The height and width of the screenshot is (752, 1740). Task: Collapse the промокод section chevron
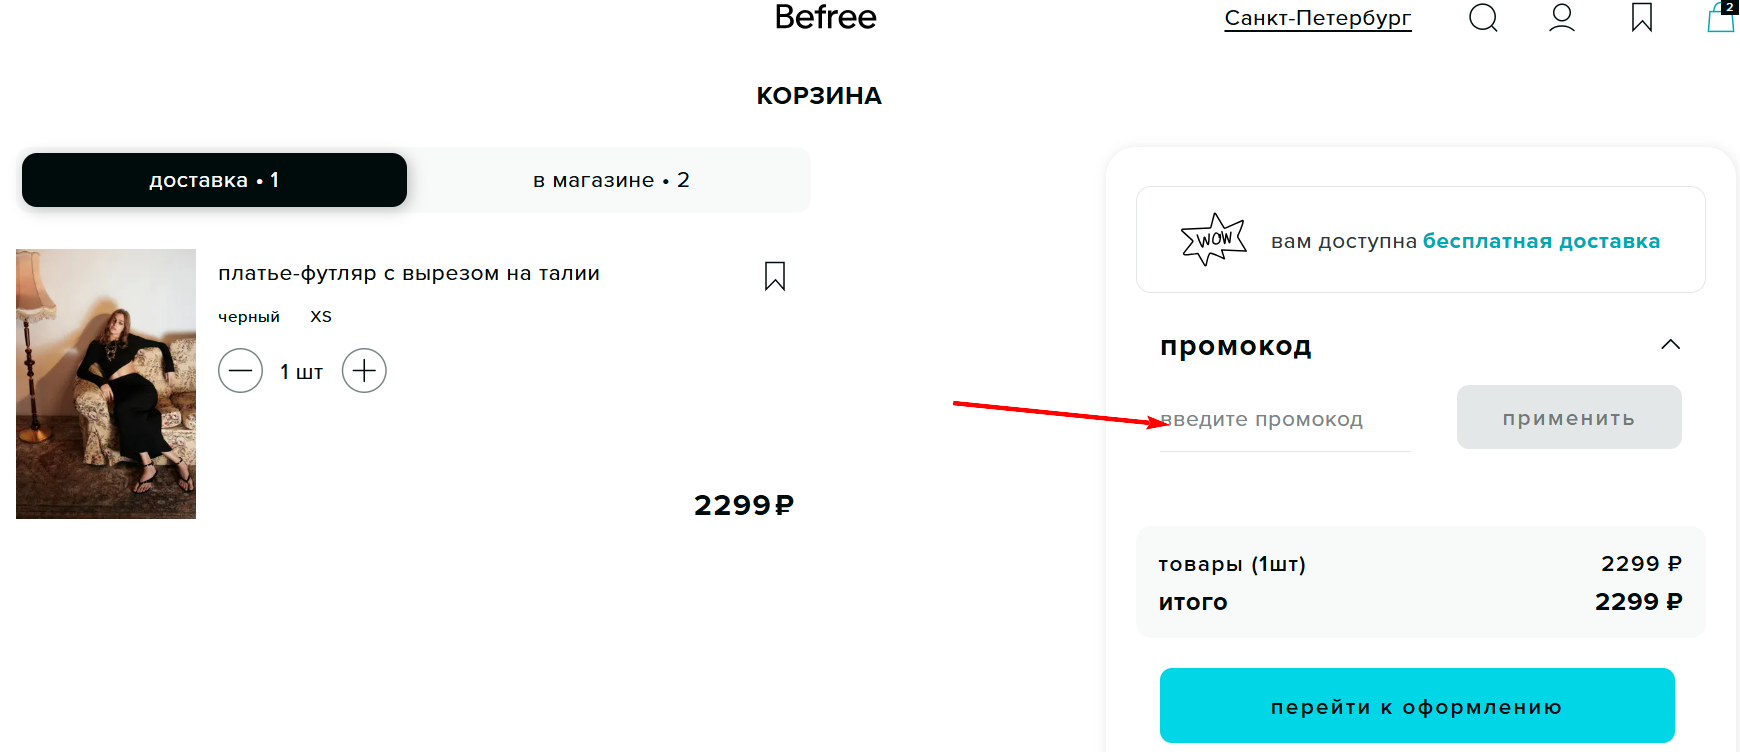pyautogui.click(x=1671, y=344)
